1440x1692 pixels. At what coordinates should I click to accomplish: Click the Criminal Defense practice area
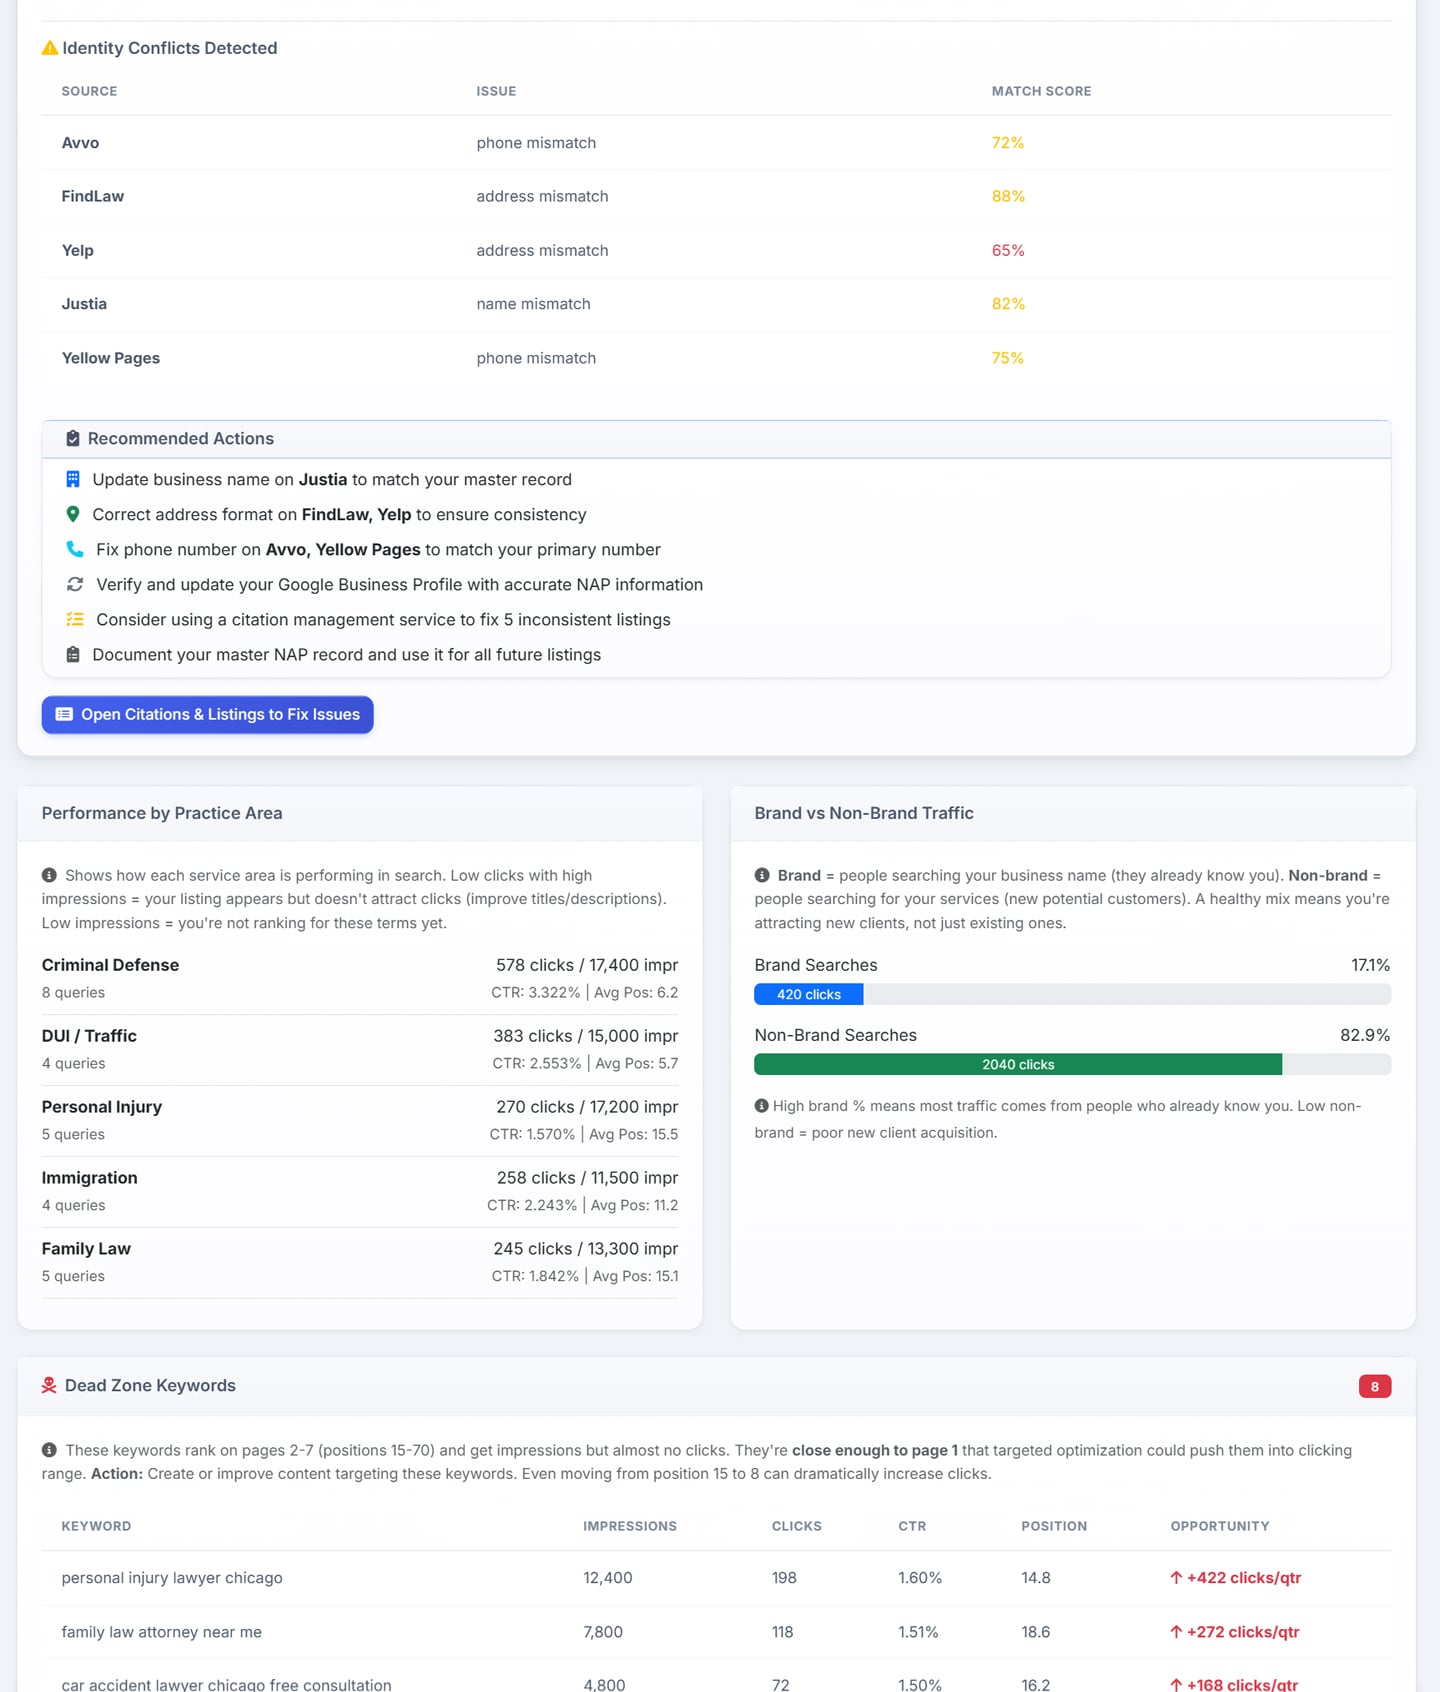point(110,965)
